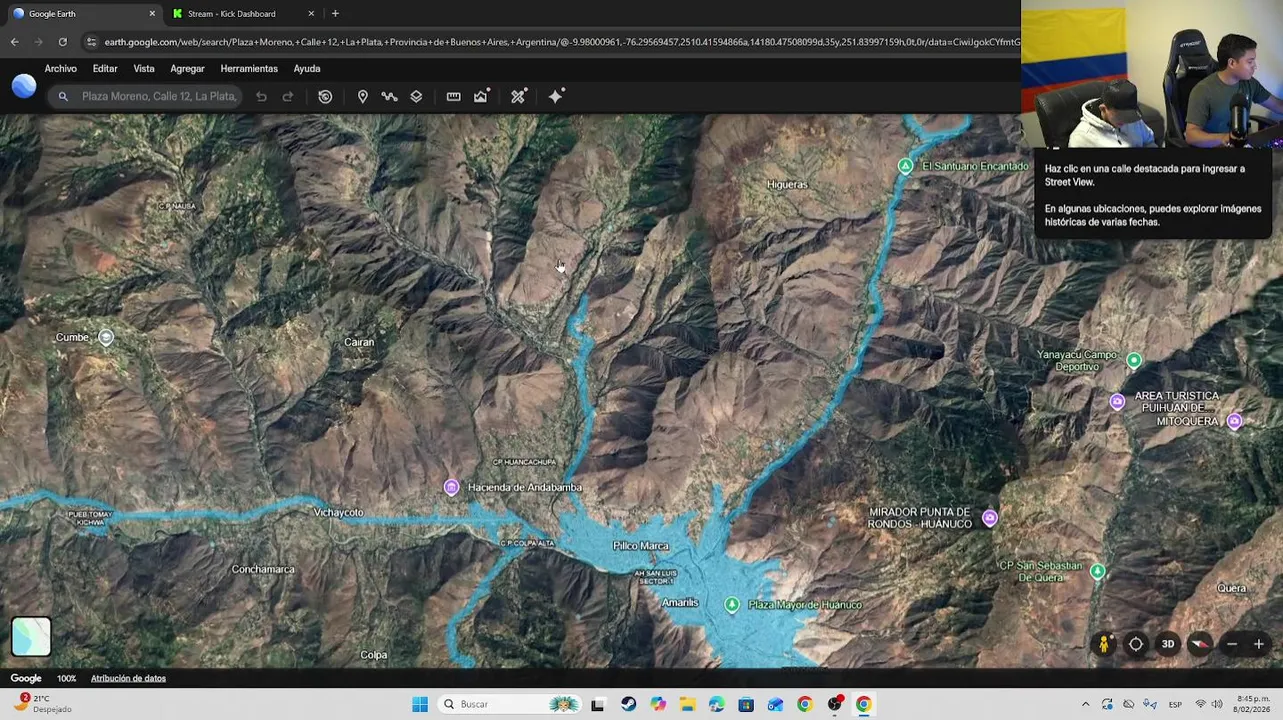Click the search magnifier icon
Image resolution: width=1283 pixels, height=720 pixels.
point(63,97)
